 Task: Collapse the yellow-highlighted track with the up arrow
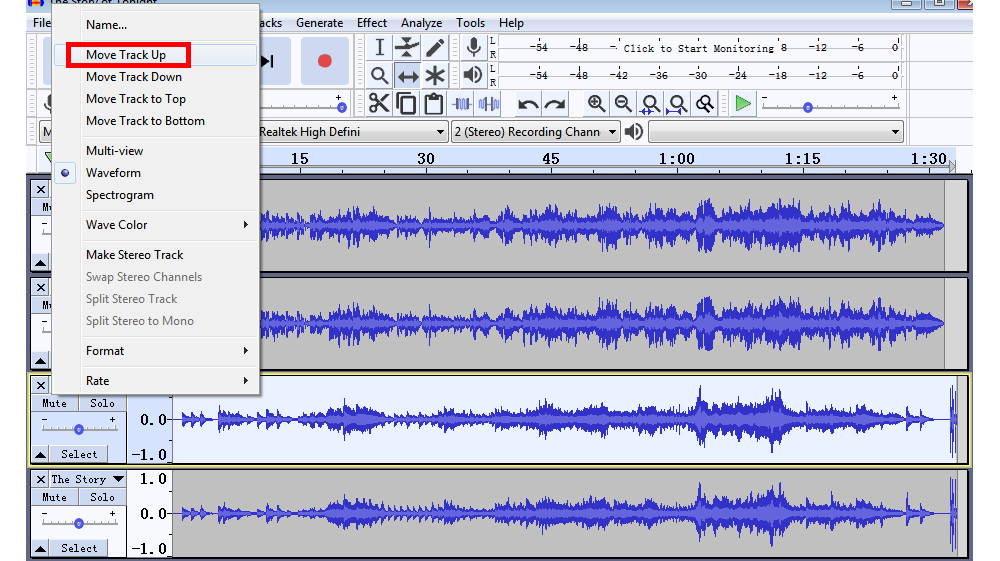41,455
